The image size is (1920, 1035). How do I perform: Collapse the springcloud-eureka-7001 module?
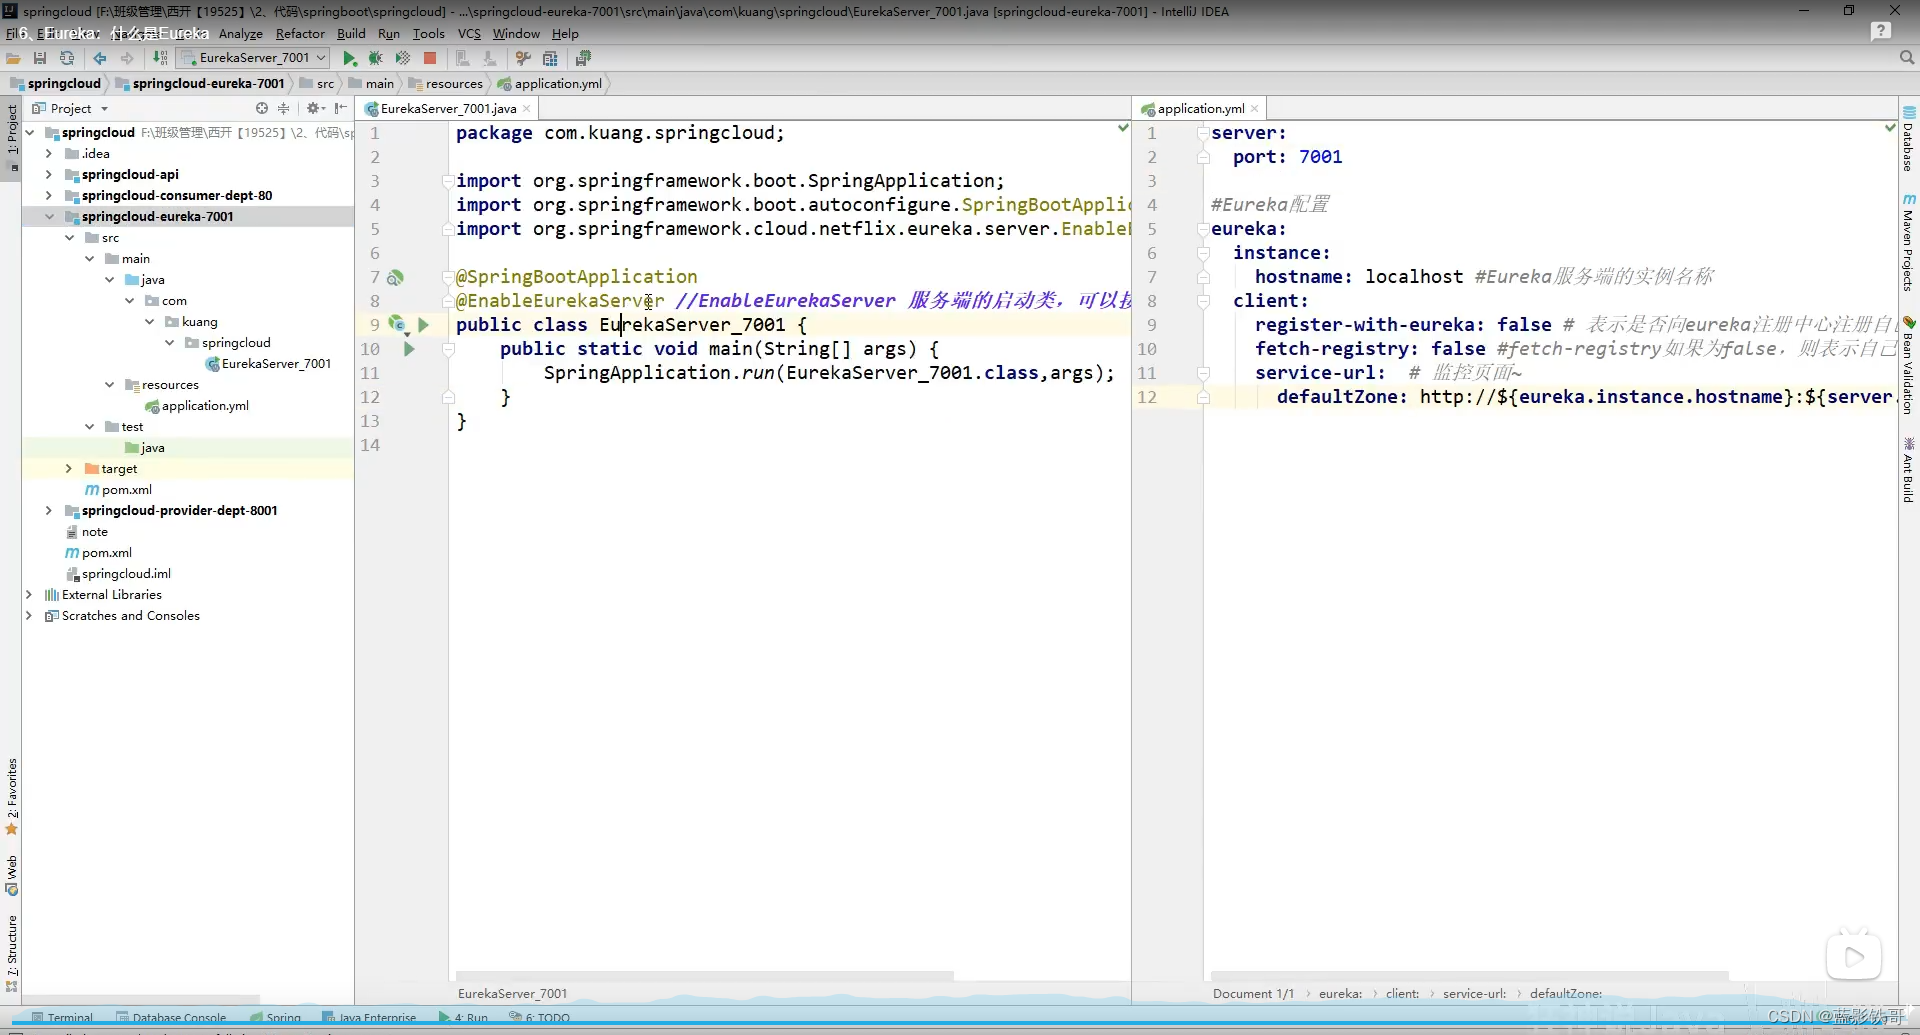coord(49,217)
